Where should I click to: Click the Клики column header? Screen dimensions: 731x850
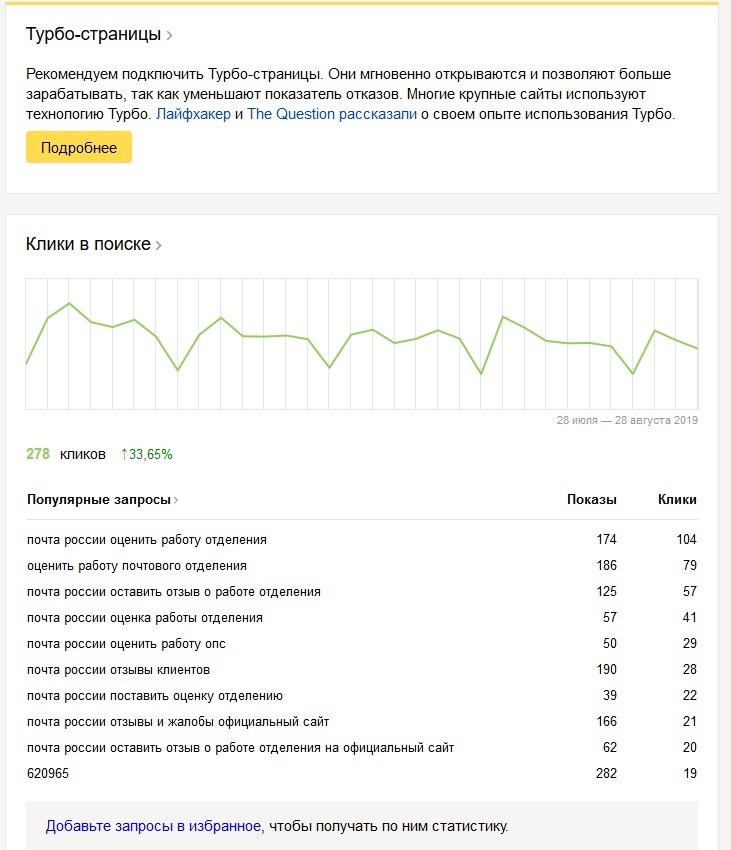(x=677, y=499)
